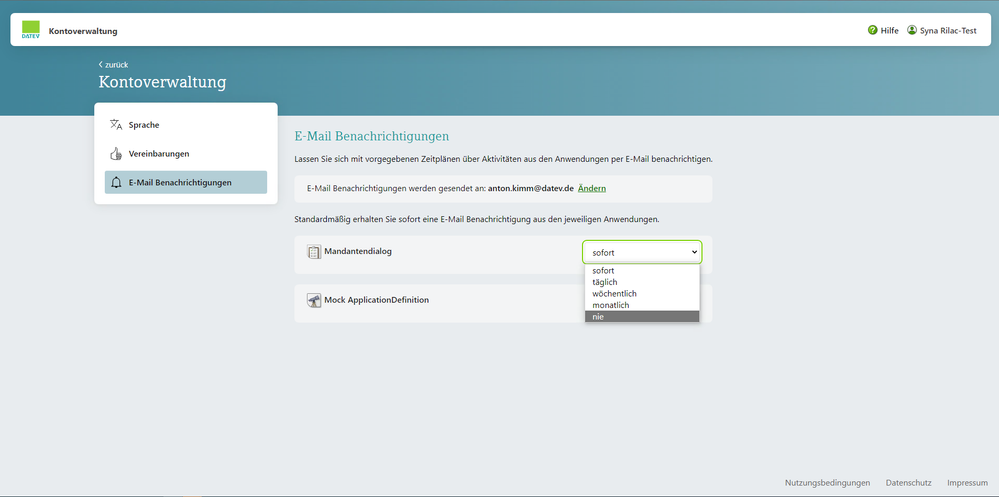Open the Datenschutz footer link
The image size is (999, 497).
[908, 482]
